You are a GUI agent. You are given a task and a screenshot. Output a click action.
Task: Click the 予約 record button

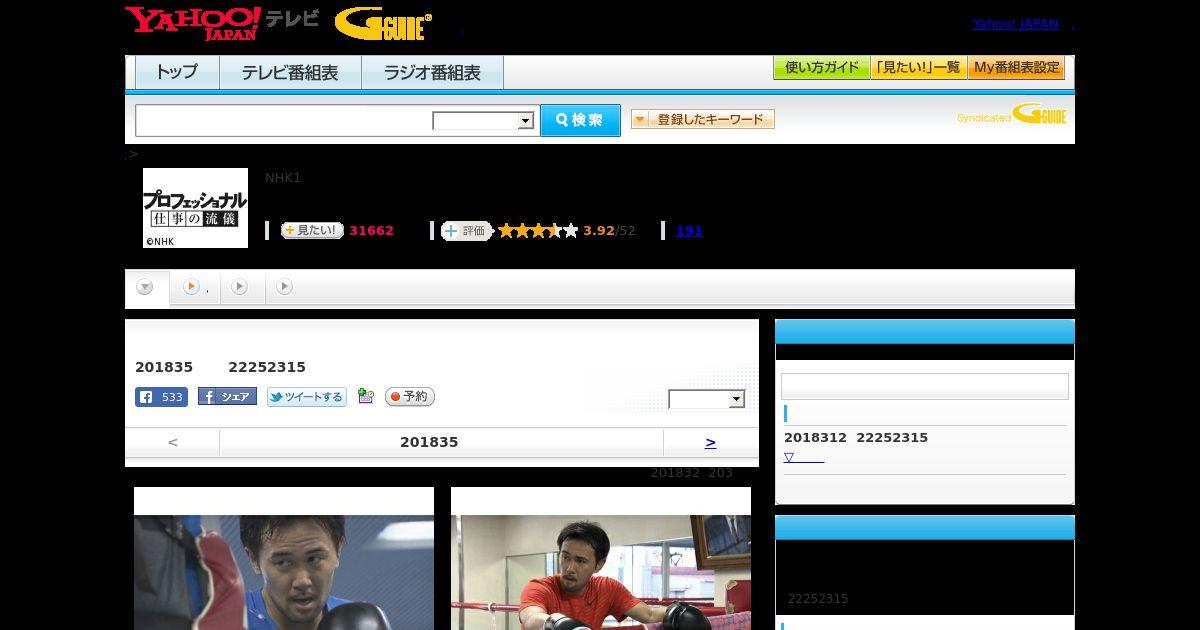[x=410, y=397]
